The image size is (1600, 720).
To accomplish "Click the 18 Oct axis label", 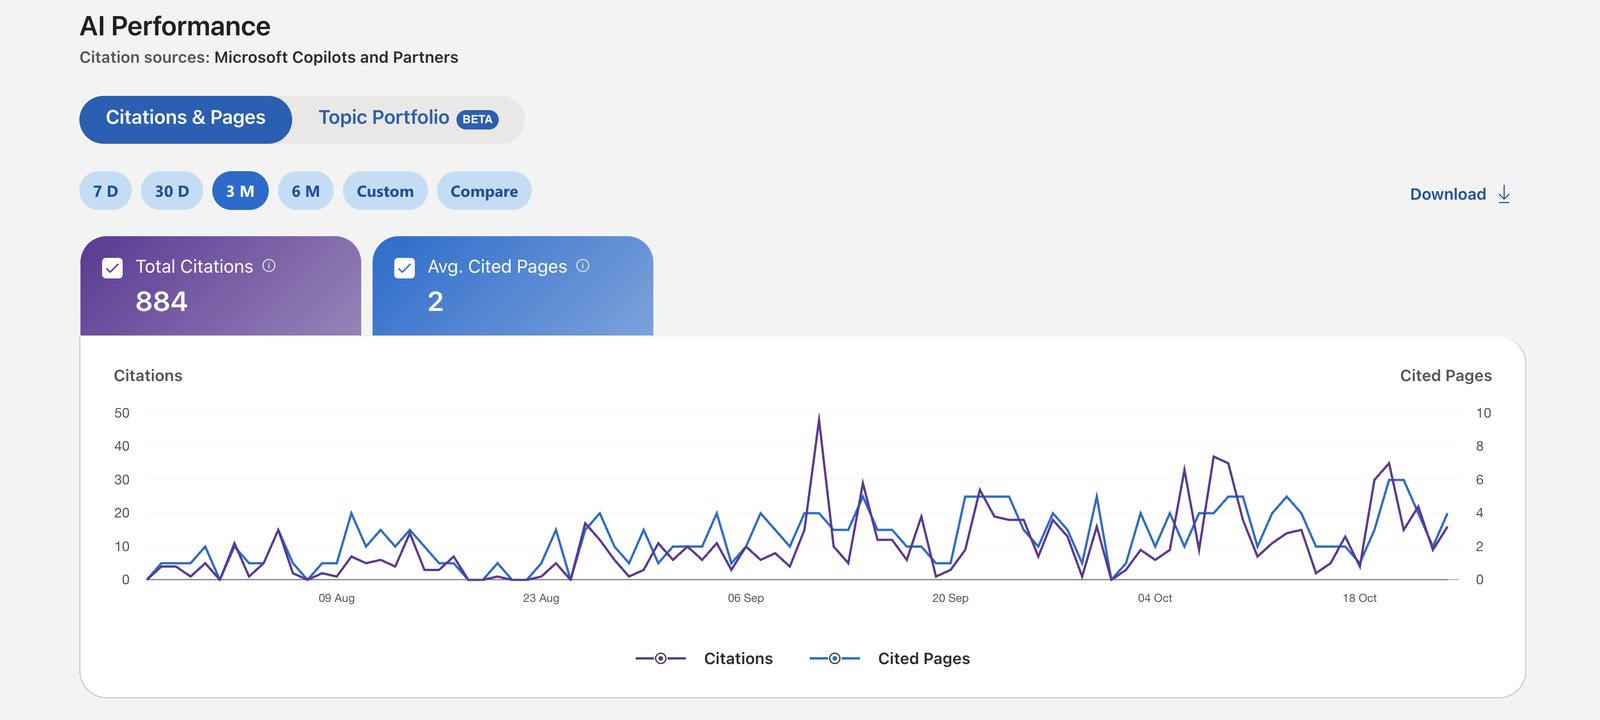I will tap(1360, 598).
